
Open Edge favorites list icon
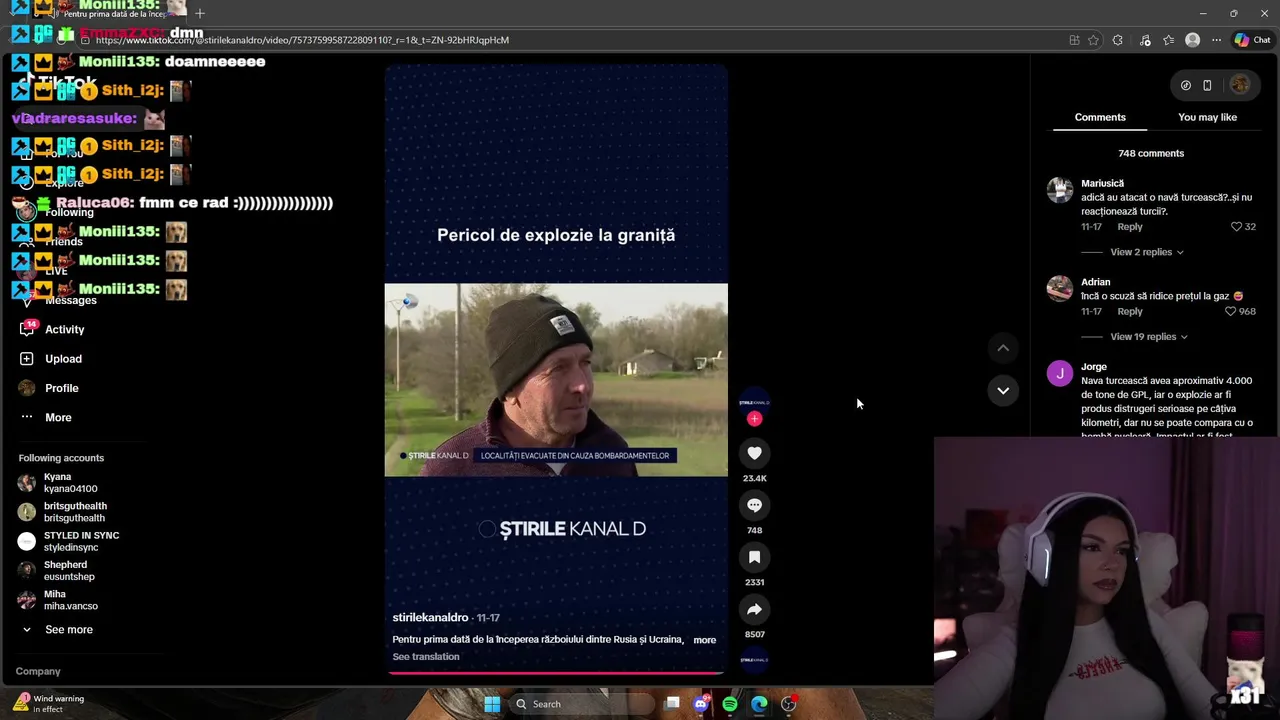[x=1168, y=40]
